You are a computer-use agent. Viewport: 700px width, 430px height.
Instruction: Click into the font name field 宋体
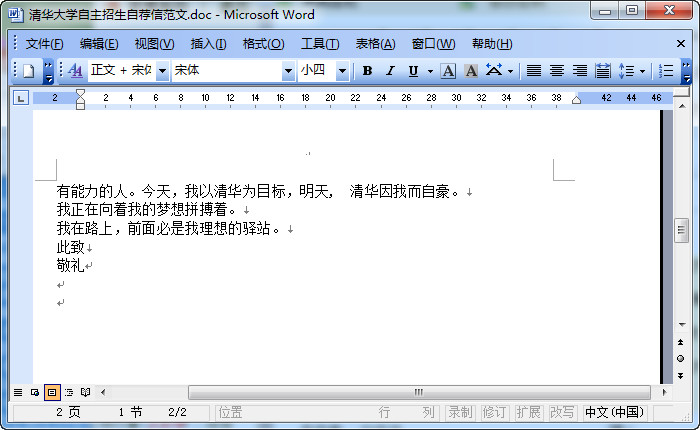(227, 71)
